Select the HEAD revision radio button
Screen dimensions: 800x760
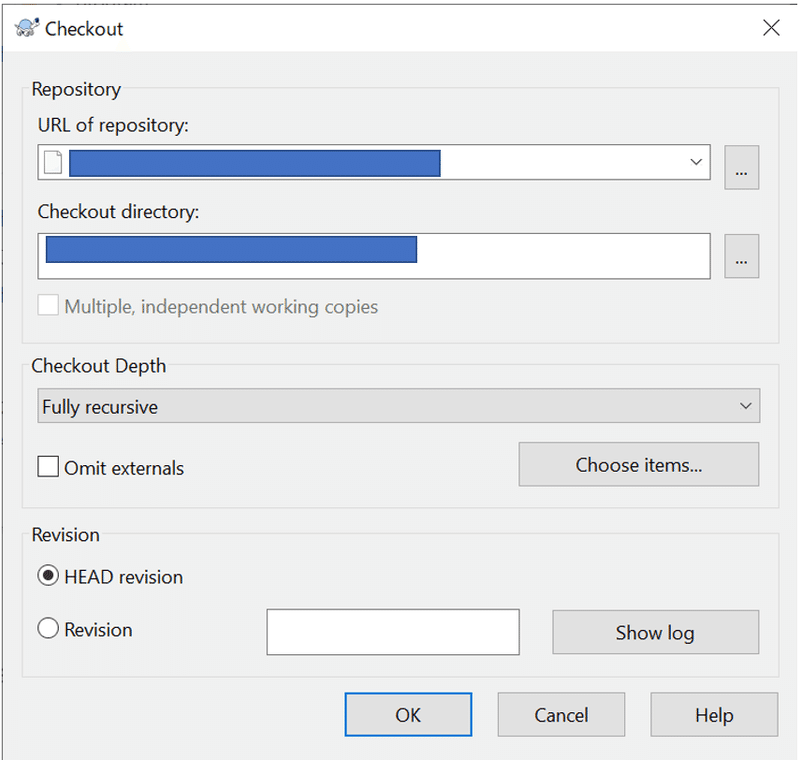point(48,577)
